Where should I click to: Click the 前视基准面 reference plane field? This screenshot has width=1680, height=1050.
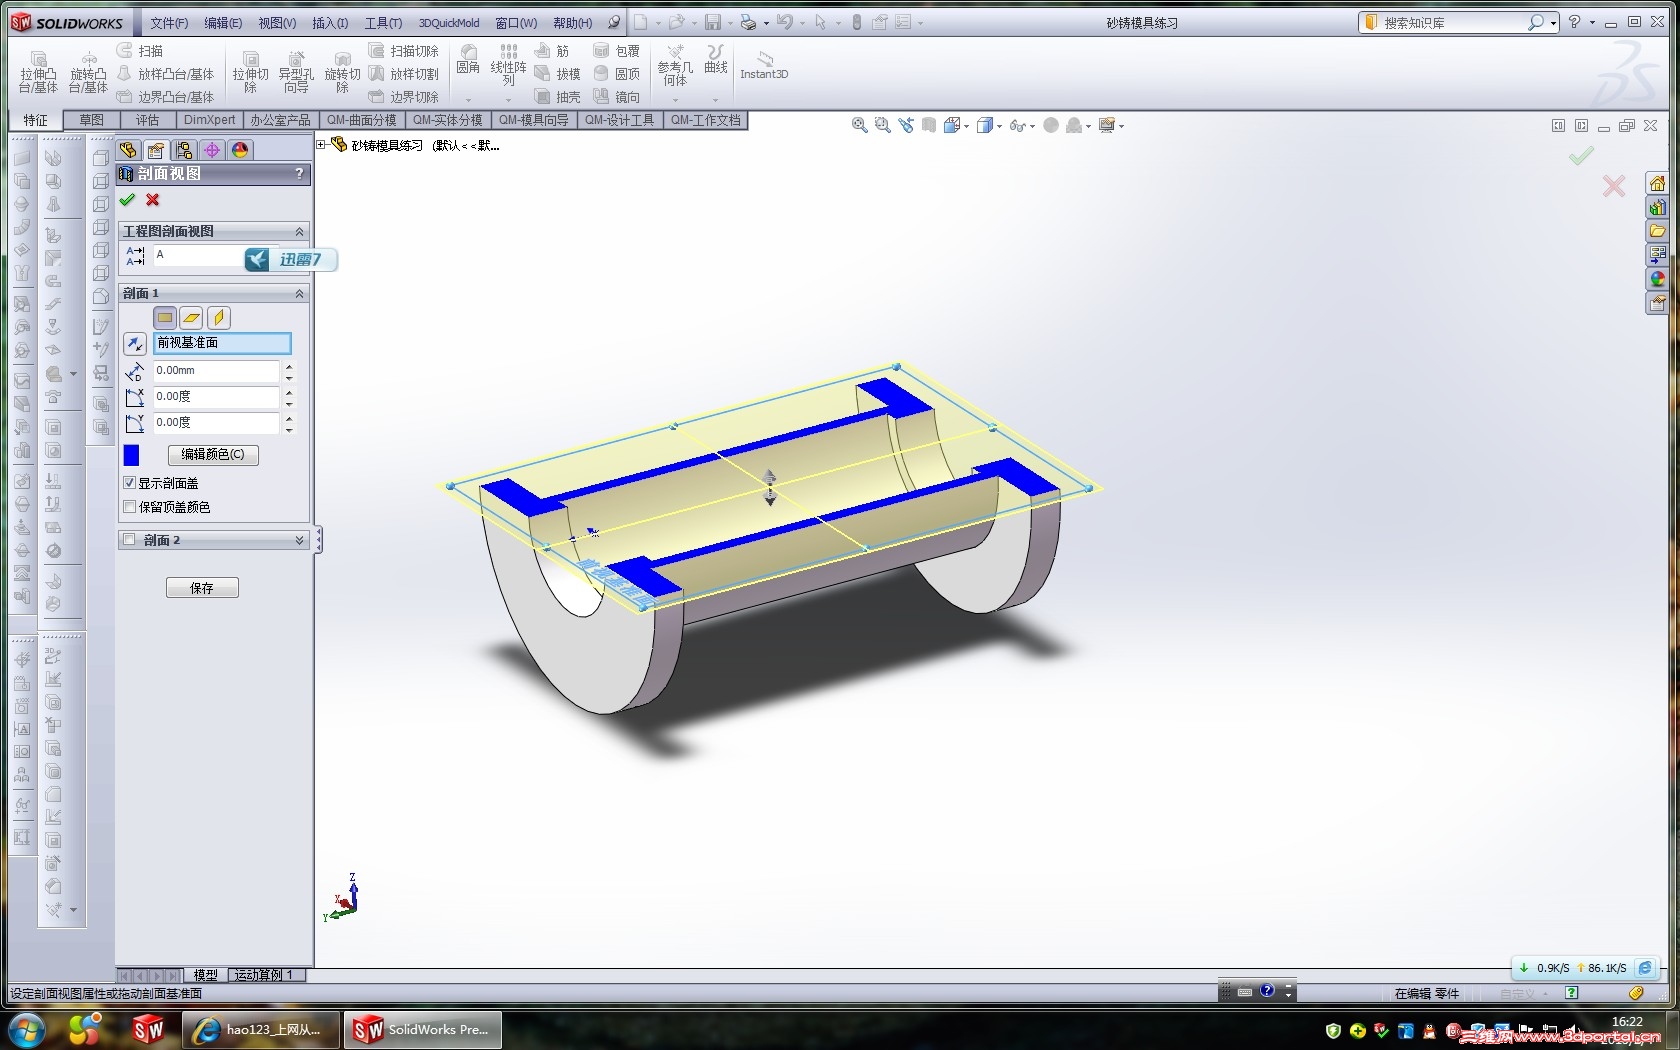(x=222, y=343)
